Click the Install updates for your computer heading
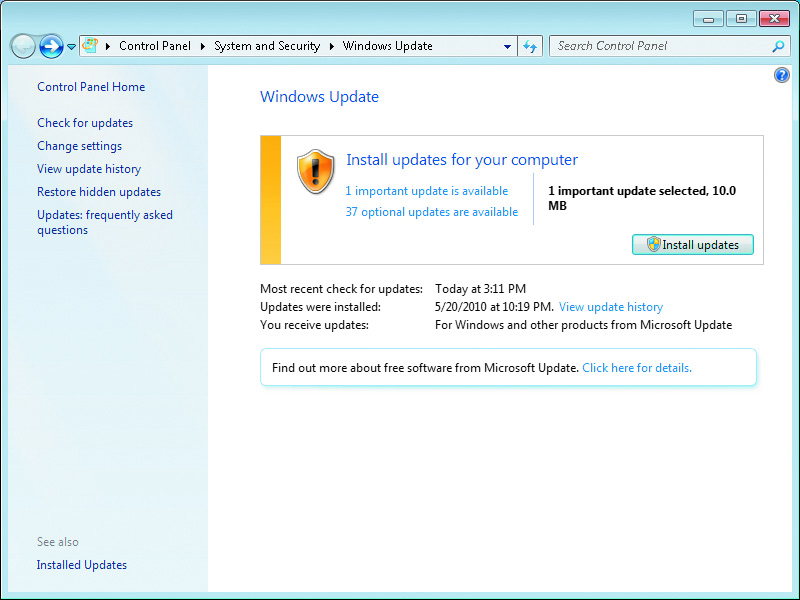This screenshot has width=800, height=600. (x=462, y=160)
